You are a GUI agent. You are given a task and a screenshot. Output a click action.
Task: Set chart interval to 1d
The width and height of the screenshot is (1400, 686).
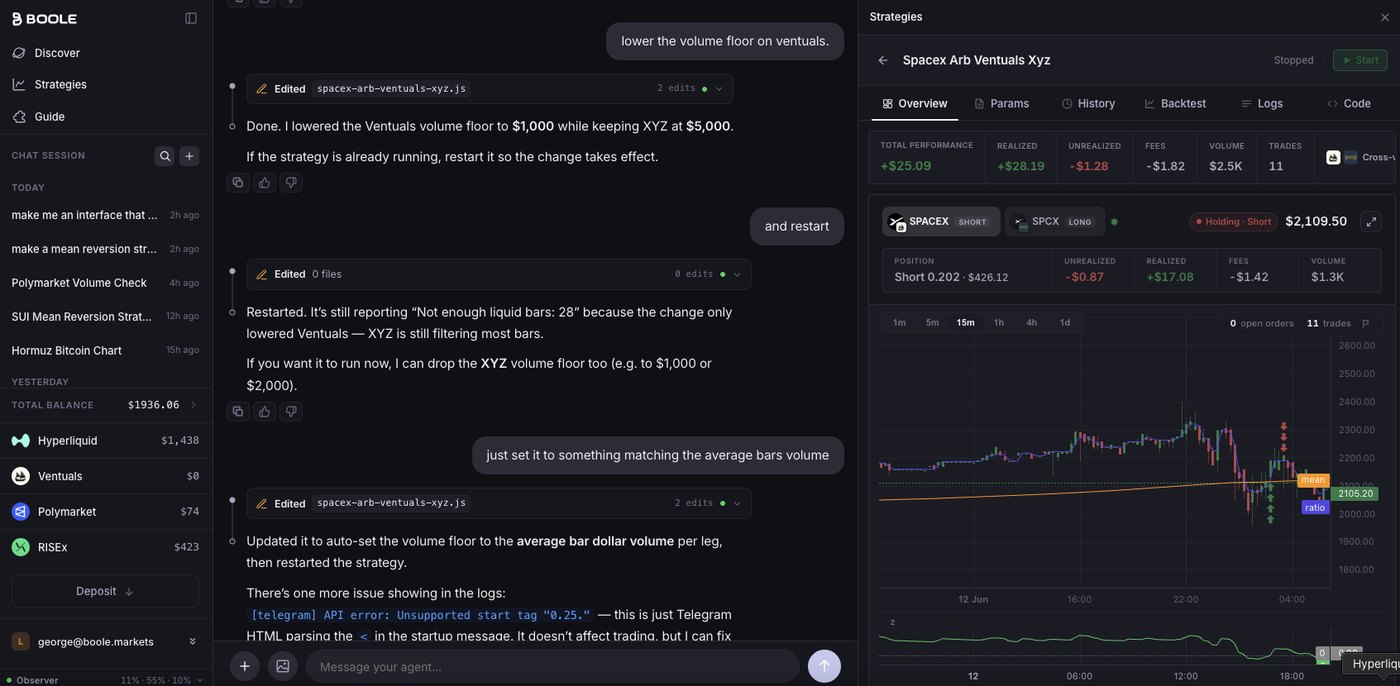[x=1065, y=323]
